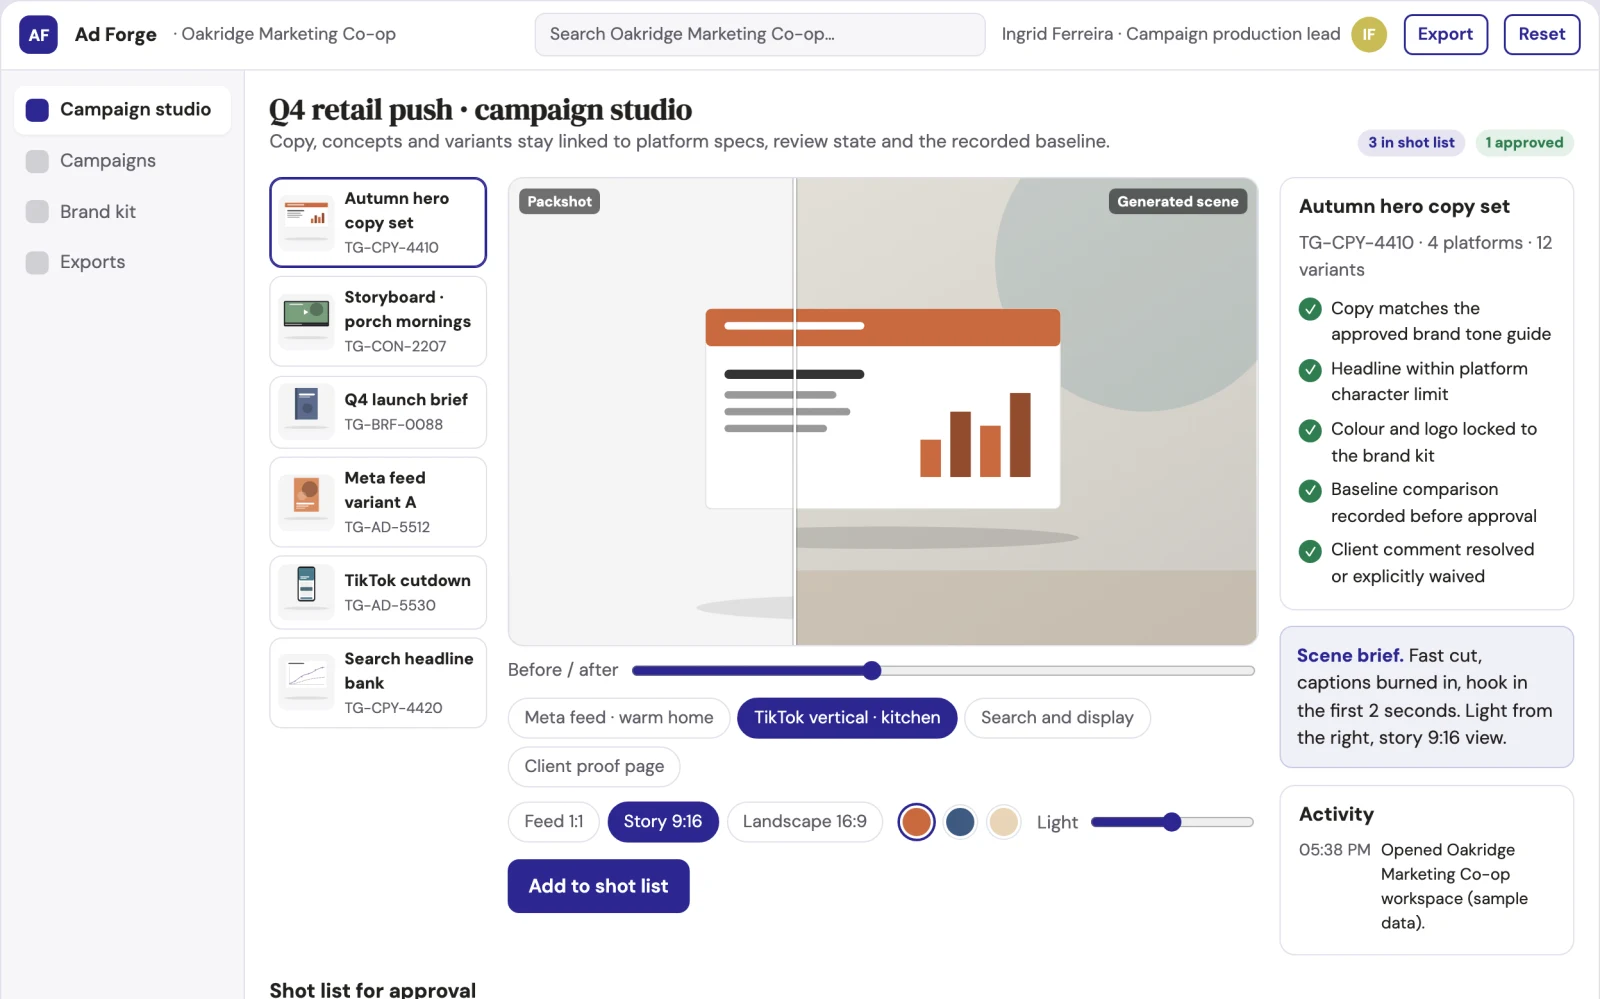Viewport: 1600px width, 999px height.
Task: Click the Export button
Action: coord(1445,34)
